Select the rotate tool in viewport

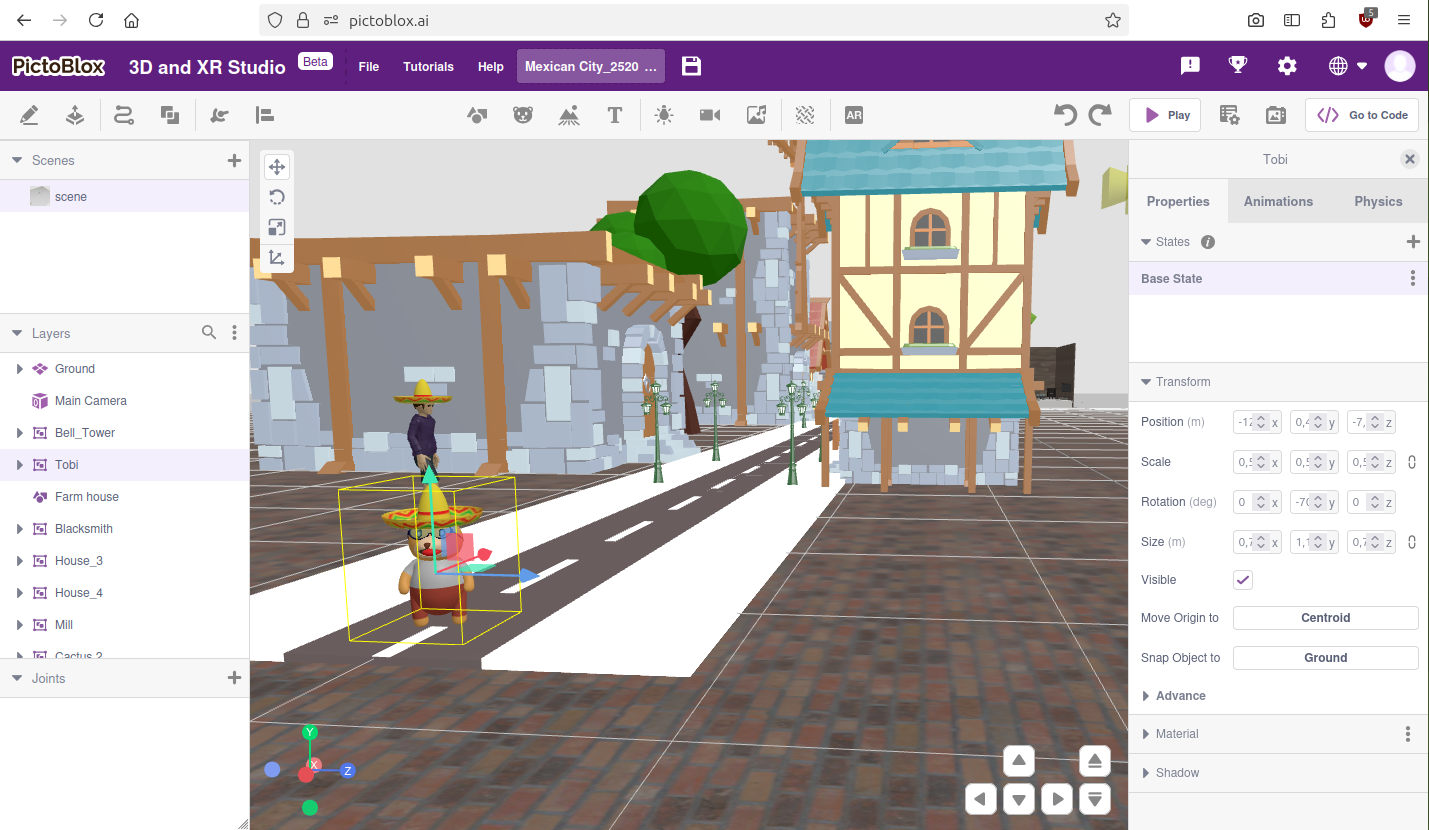pos(277,197)
